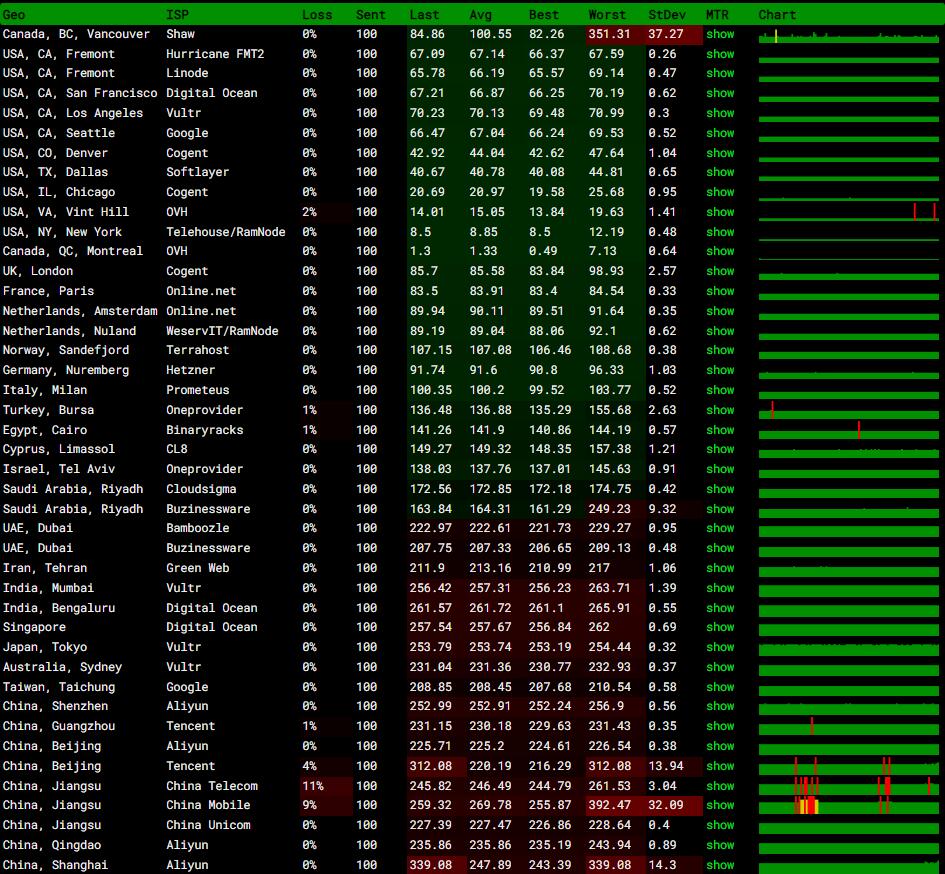The width and height of the screenshot is (945, 874).
Task: Click latency chart for Cairo Binaryracks row
Action: point(849,430)
